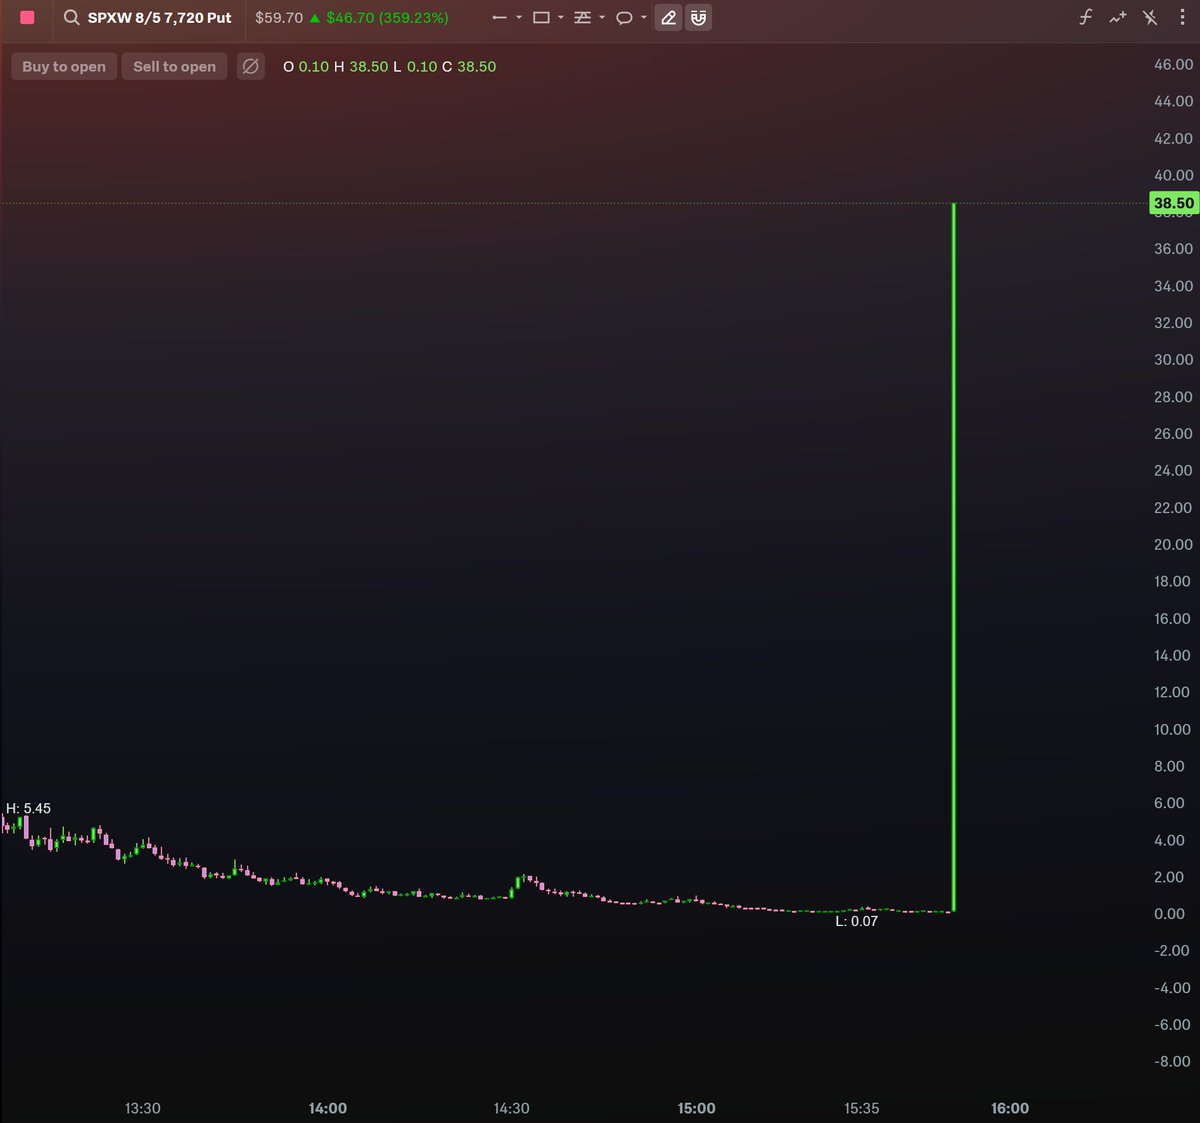The width and height of the screenshot is (1200, 1123).
Task: Click the pink chart color square
Action: tap(27, 18)
